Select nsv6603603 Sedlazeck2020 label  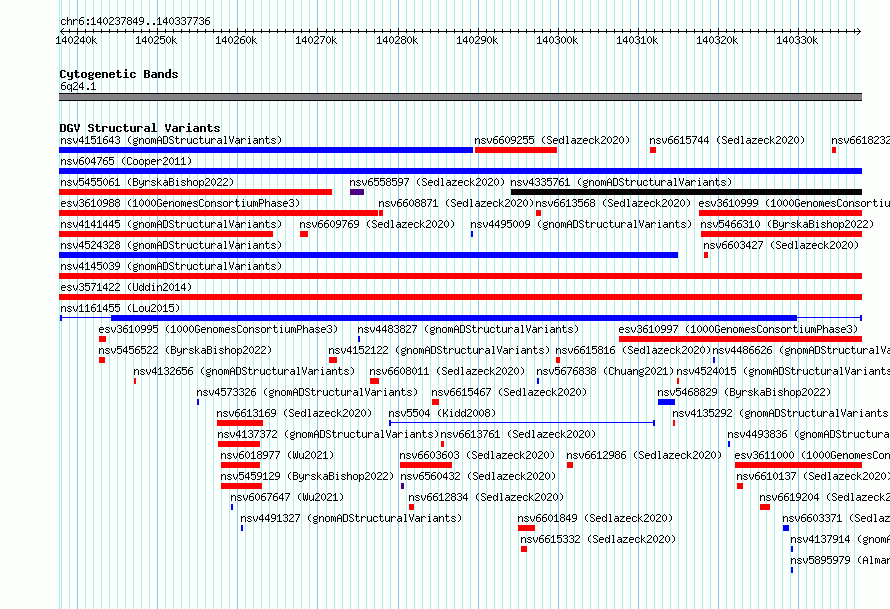(477, 455)
